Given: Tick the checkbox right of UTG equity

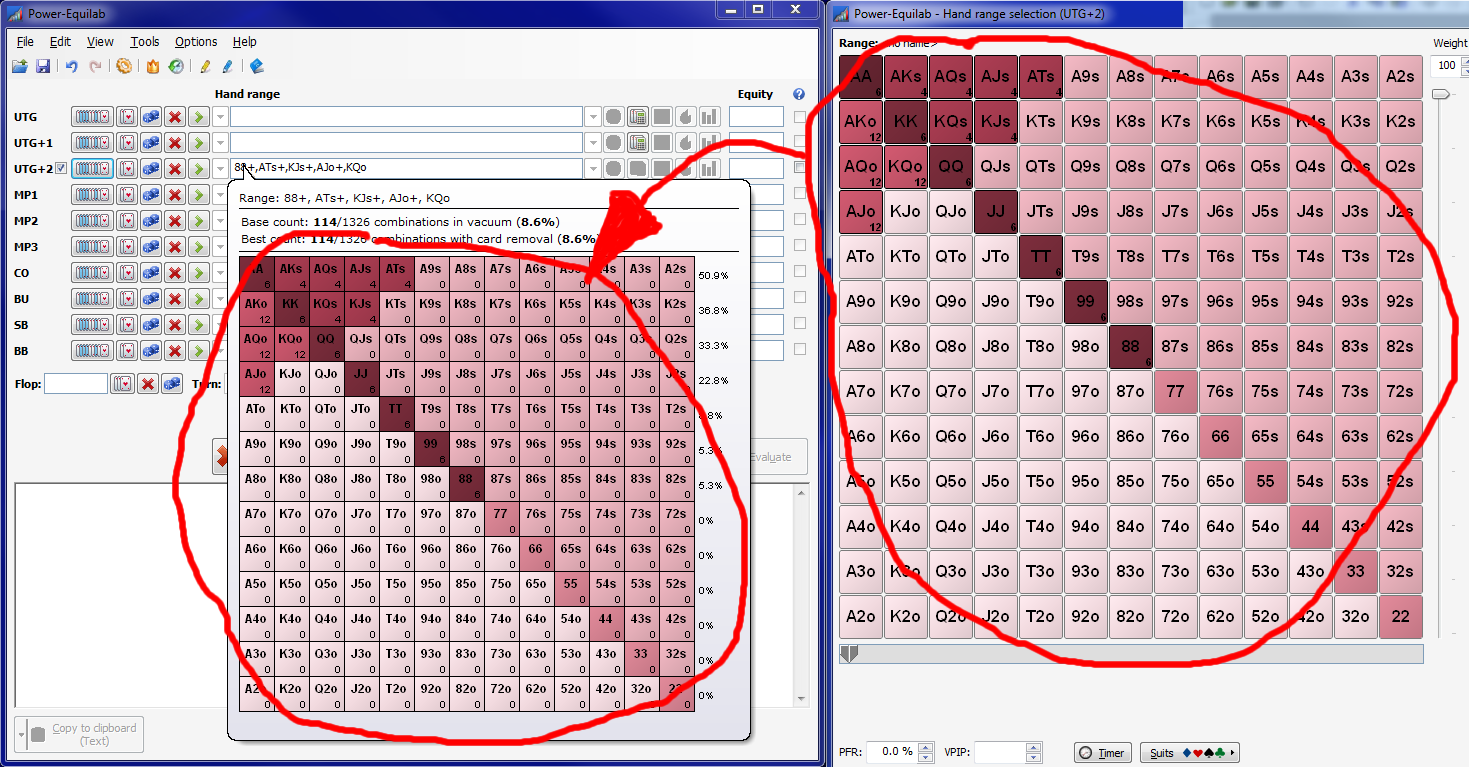Looking at the screenshot, I should (x=800, y=117).
